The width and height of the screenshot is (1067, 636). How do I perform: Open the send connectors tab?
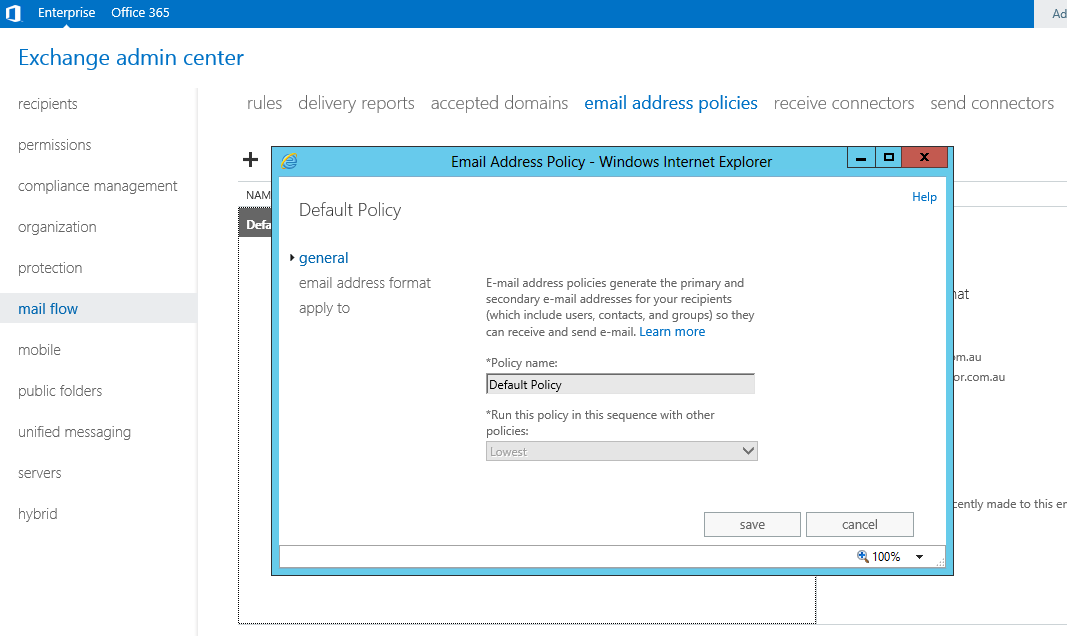click(x=991, y=103)
